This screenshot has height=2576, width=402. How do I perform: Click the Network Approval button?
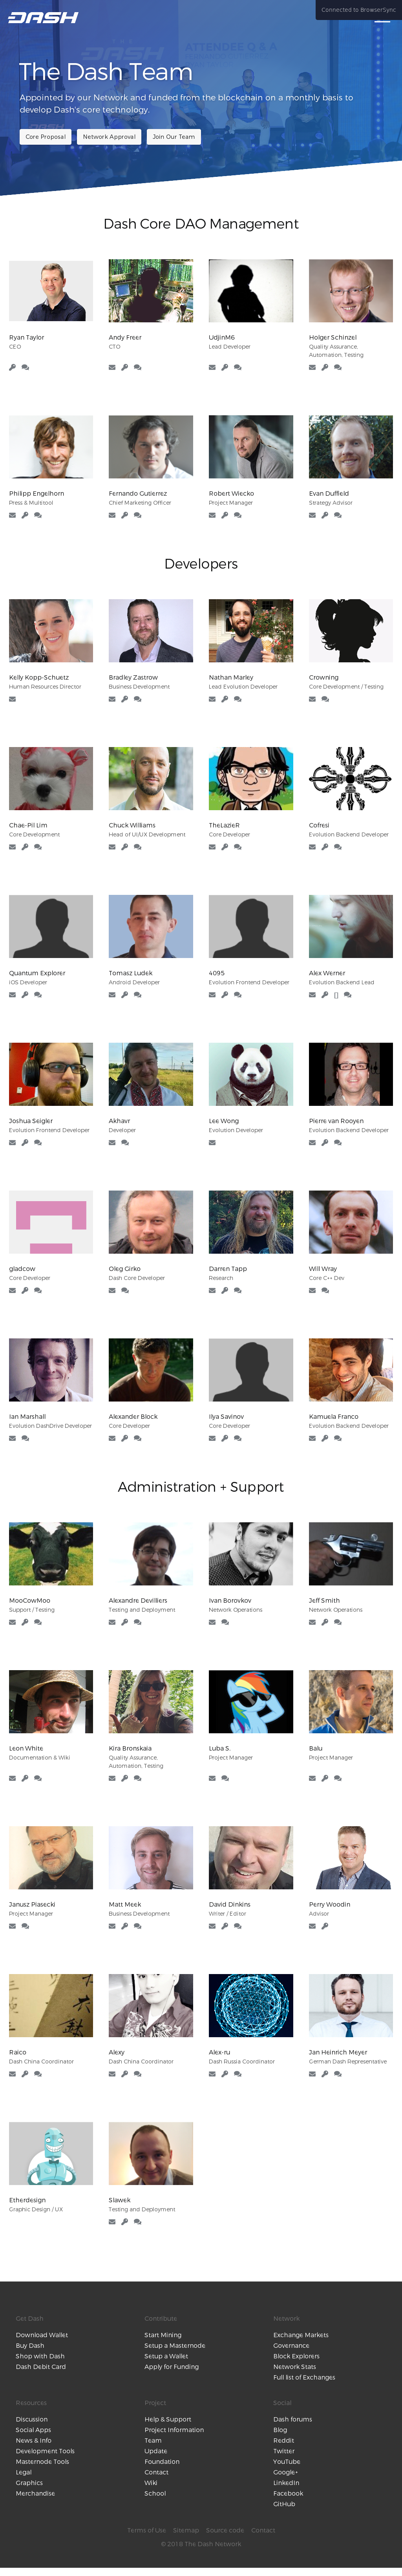click(x=109, y=137)
